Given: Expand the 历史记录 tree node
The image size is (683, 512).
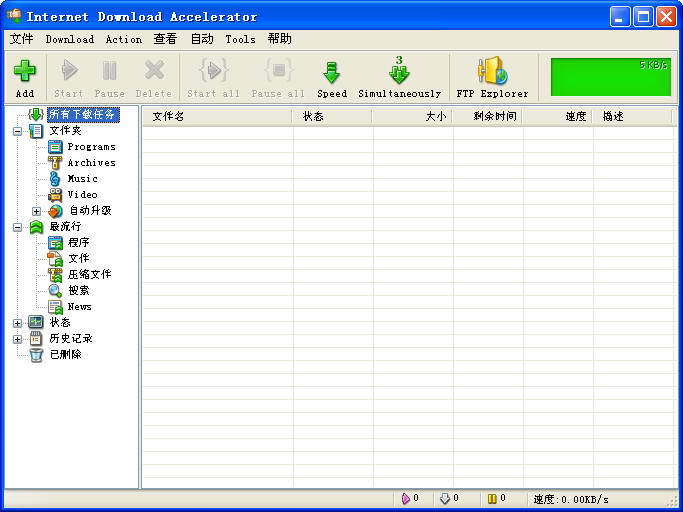Looking at the screenshot, I should (x=17, y=339).
